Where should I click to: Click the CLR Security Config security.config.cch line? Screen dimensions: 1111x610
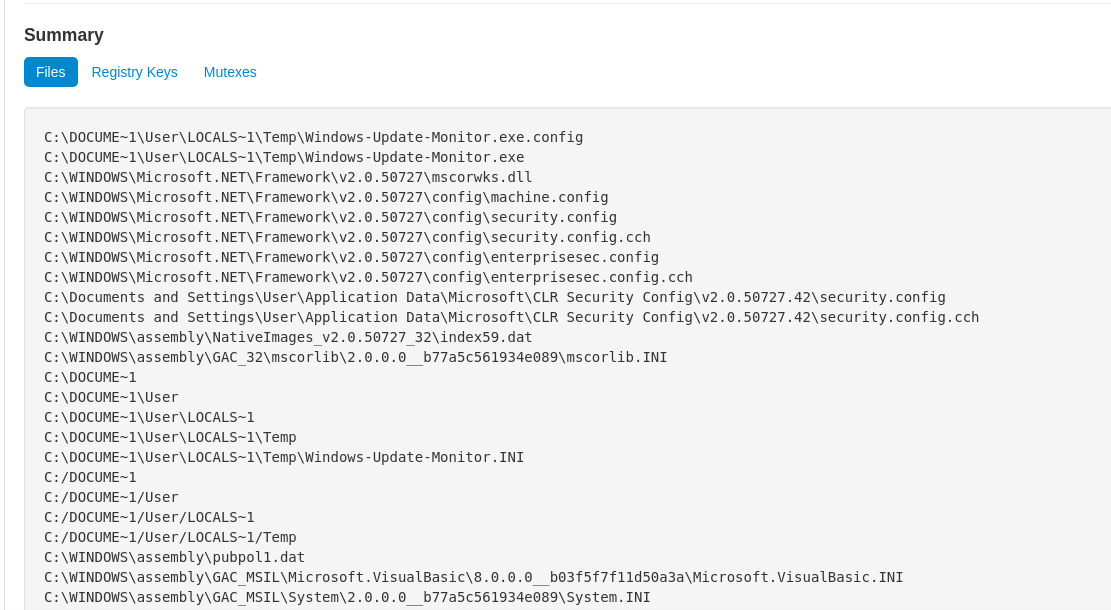coord(512,317)
